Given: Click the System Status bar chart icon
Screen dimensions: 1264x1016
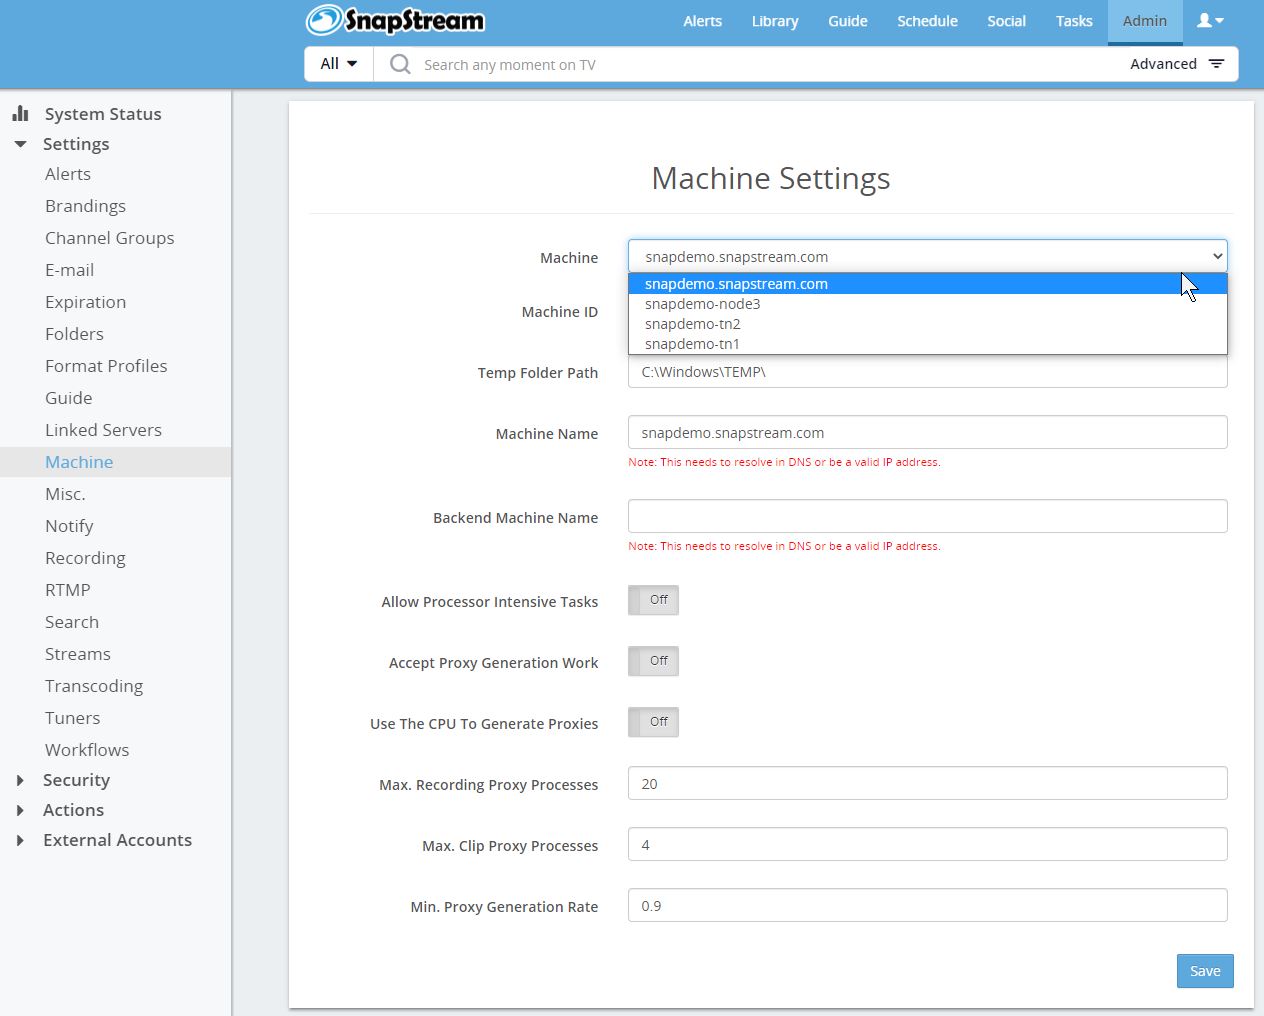Looking at the screenshot, I should pos(20,113).
